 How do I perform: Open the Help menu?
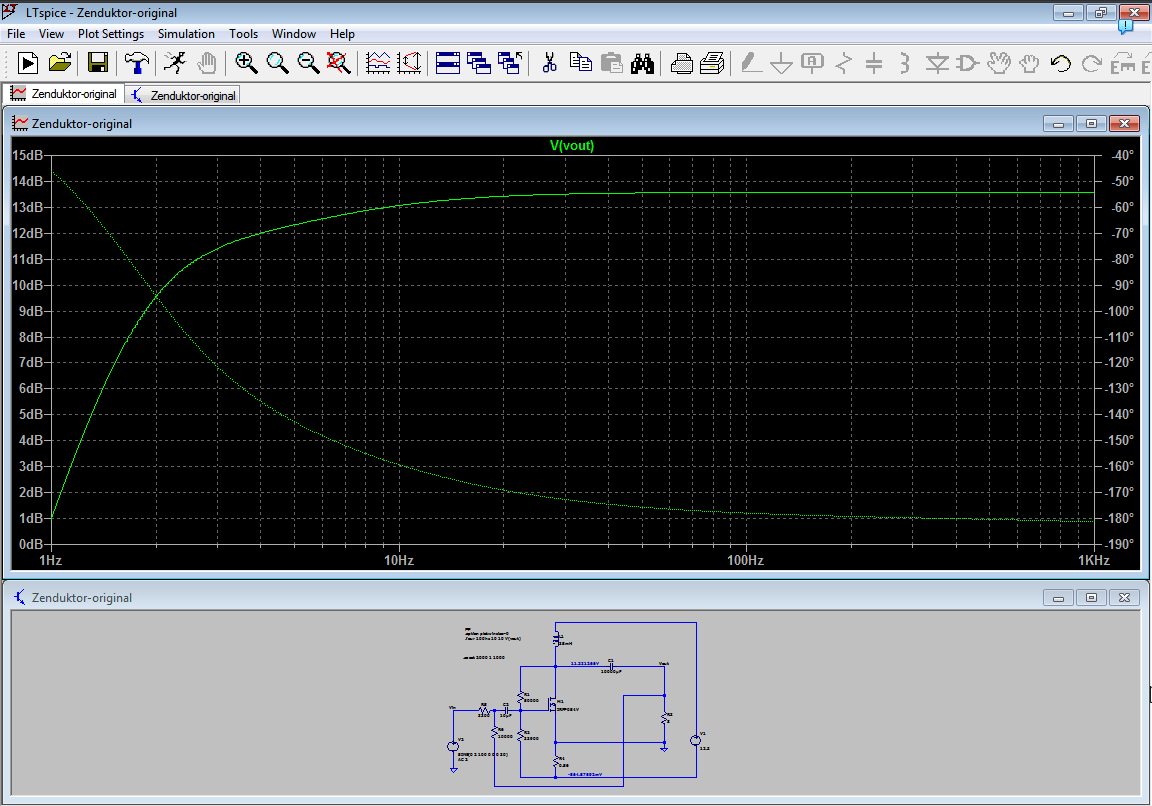pyautogui.click(x=342, y=34)
